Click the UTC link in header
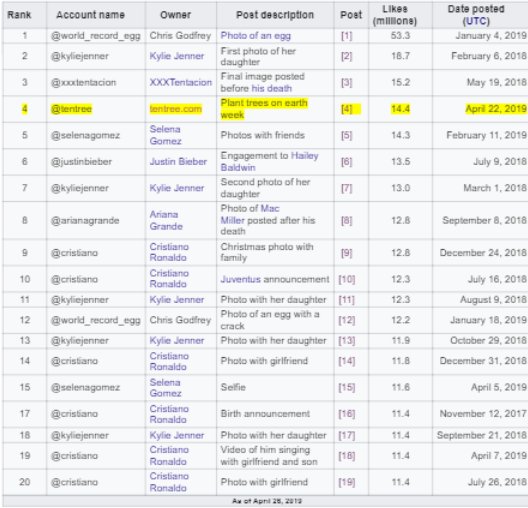Screen dimensions: 528x508 pos(476,21)
